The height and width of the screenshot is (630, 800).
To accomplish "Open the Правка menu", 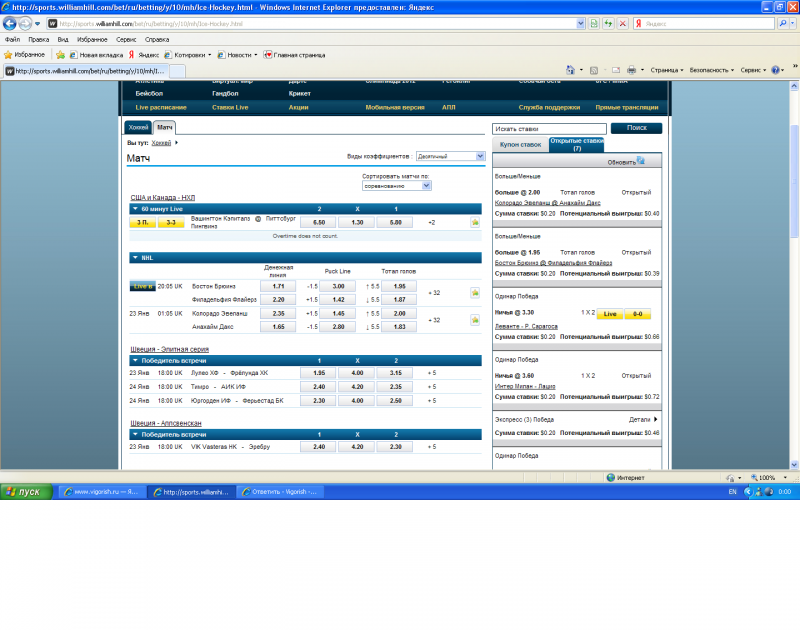I will click(39, 39).
